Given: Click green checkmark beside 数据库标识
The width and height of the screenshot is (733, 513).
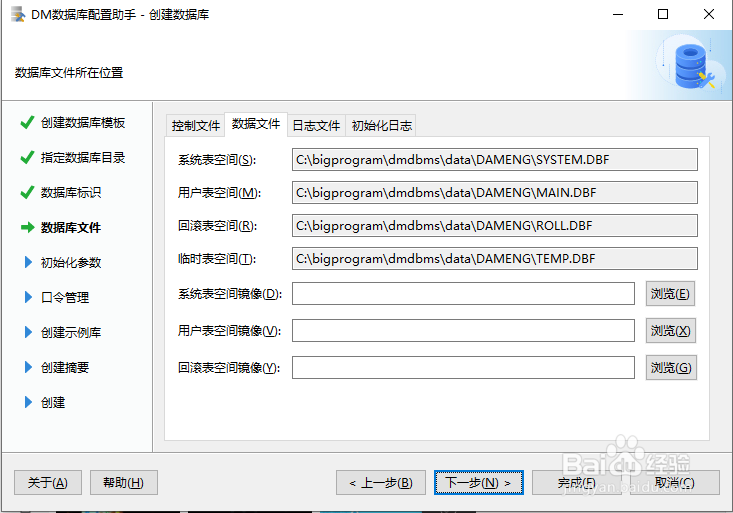Looking at the screenshot, I should (27, 192).
